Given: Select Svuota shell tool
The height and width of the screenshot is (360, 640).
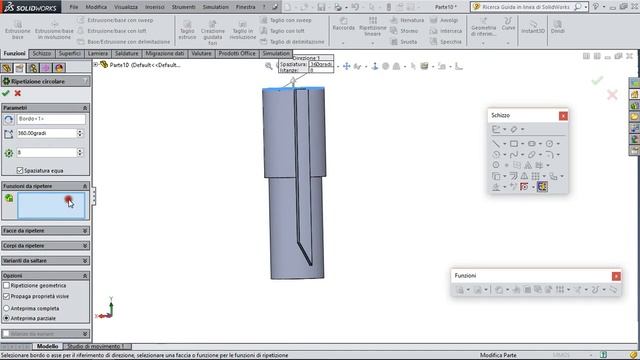Looking at the screenshot, I should [404, 42].
